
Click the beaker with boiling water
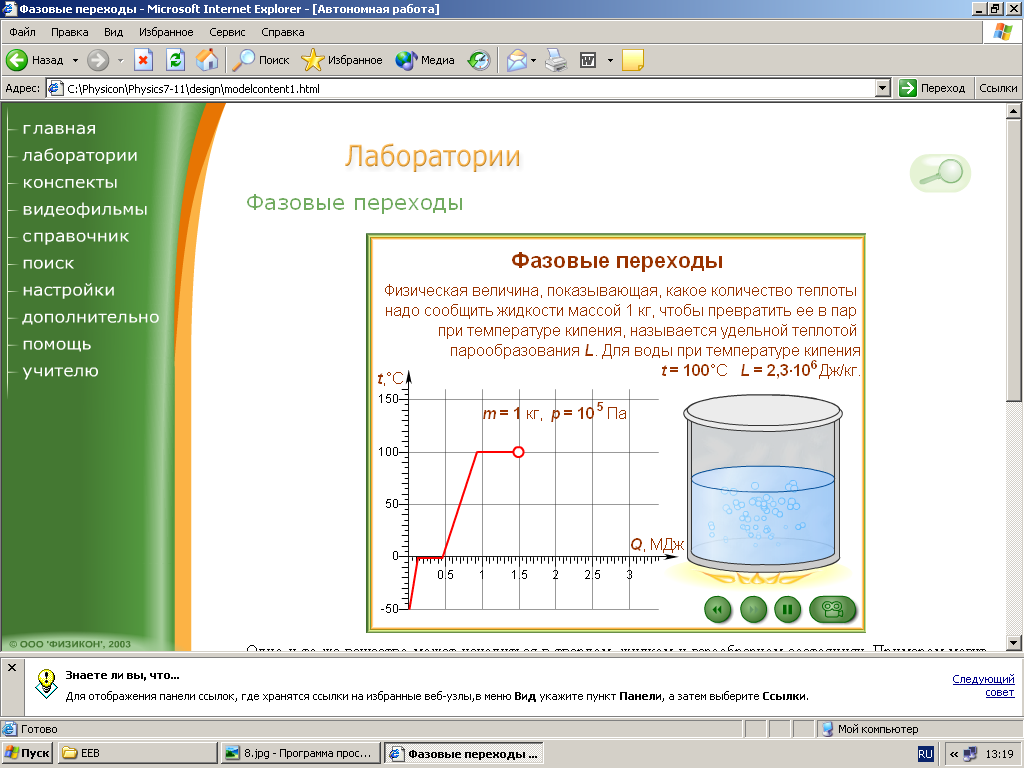pyautogui.click(x=763, y=482)
